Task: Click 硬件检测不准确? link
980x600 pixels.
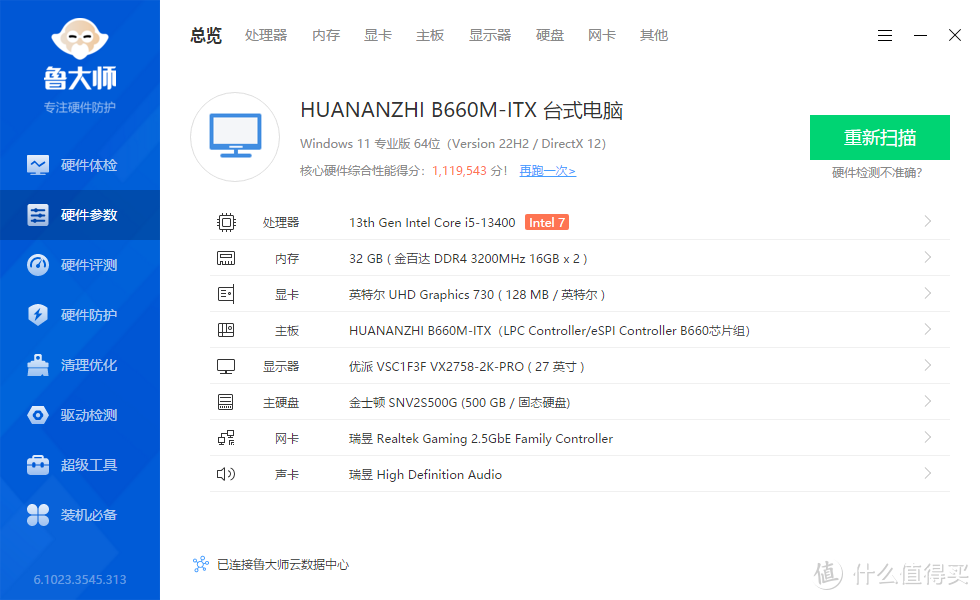Action: click(x=877, y=172)
